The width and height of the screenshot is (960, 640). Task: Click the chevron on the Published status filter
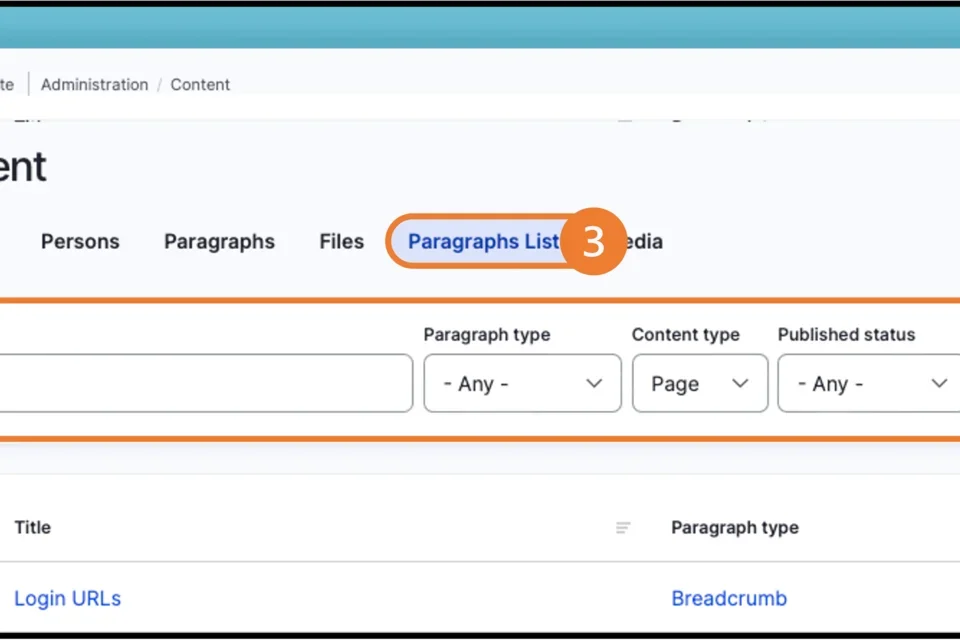click(x=938, y=383)
